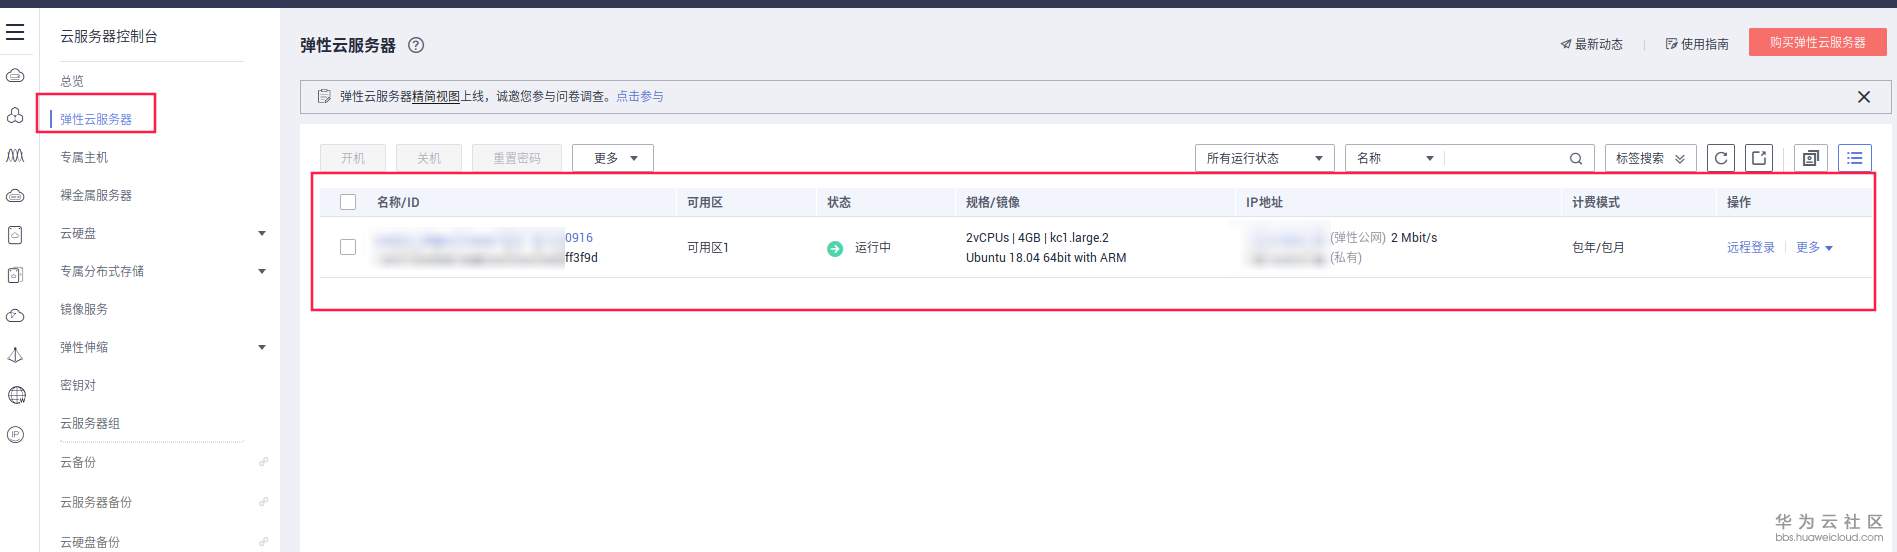Click the 规格/镜像 column header
Screen dimensions: 1897x552
(993, 202)
